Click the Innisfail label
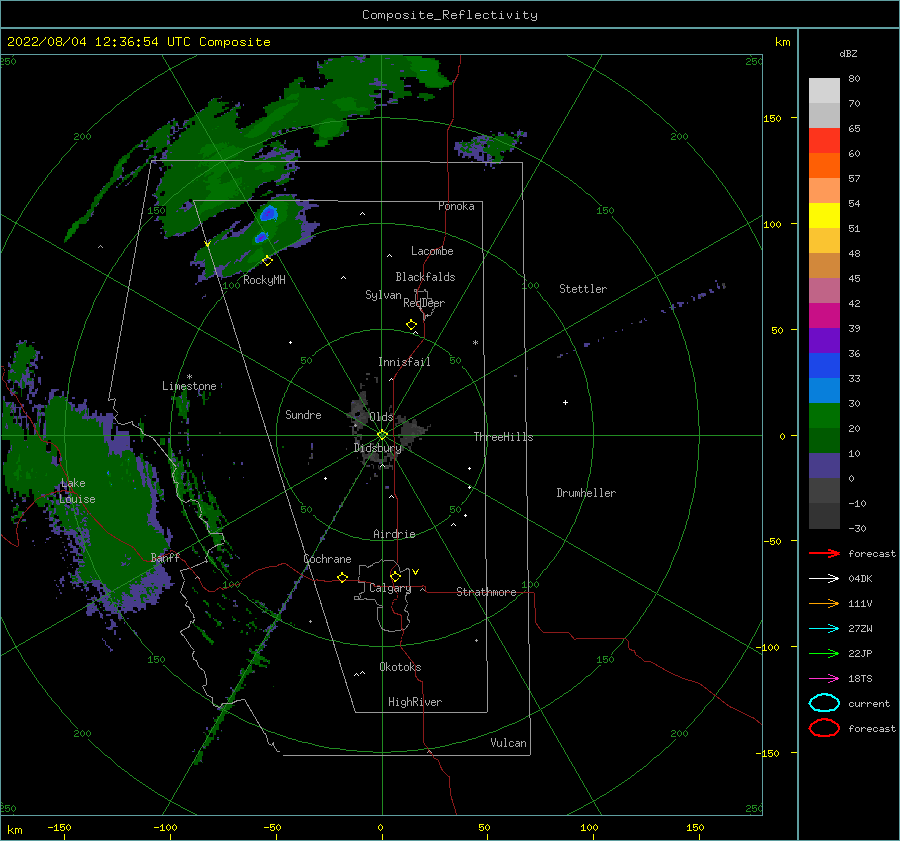Image resolution: width=900 pixels, height=841 pixels. (404, 362)
